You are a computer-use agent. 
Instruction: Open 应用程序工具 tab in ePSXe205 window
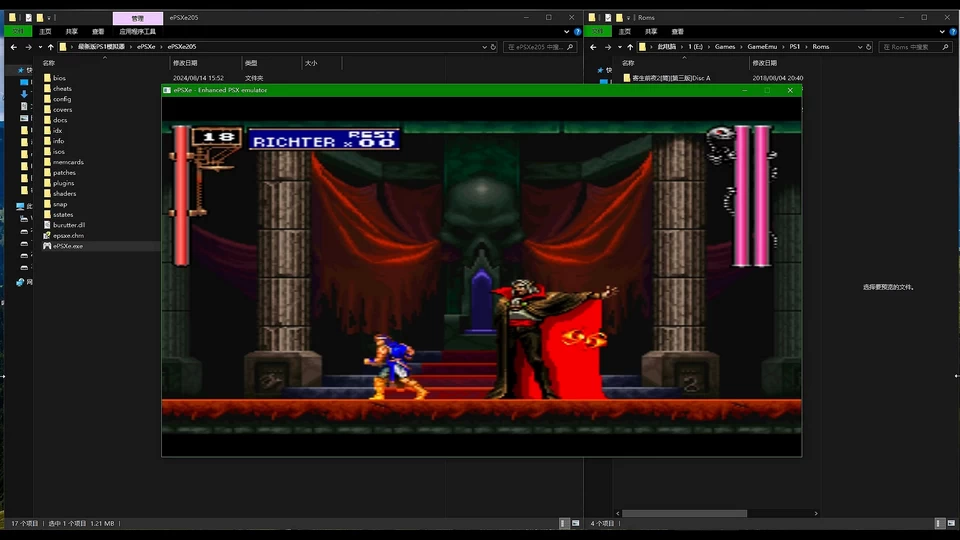click(x=137, y=32)
